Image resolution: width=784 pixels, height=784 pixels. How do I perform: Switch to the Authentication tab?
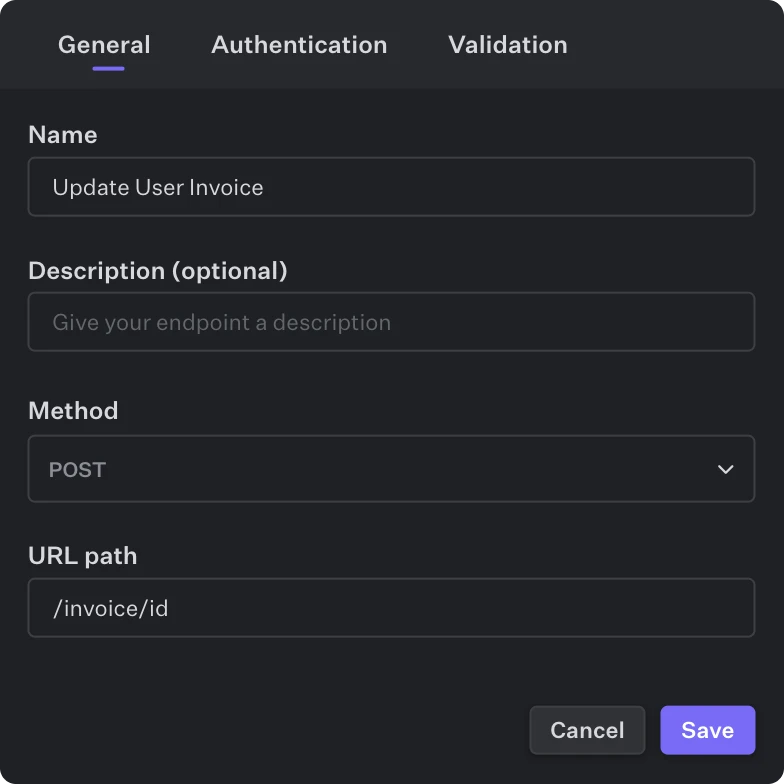point(299,45)
